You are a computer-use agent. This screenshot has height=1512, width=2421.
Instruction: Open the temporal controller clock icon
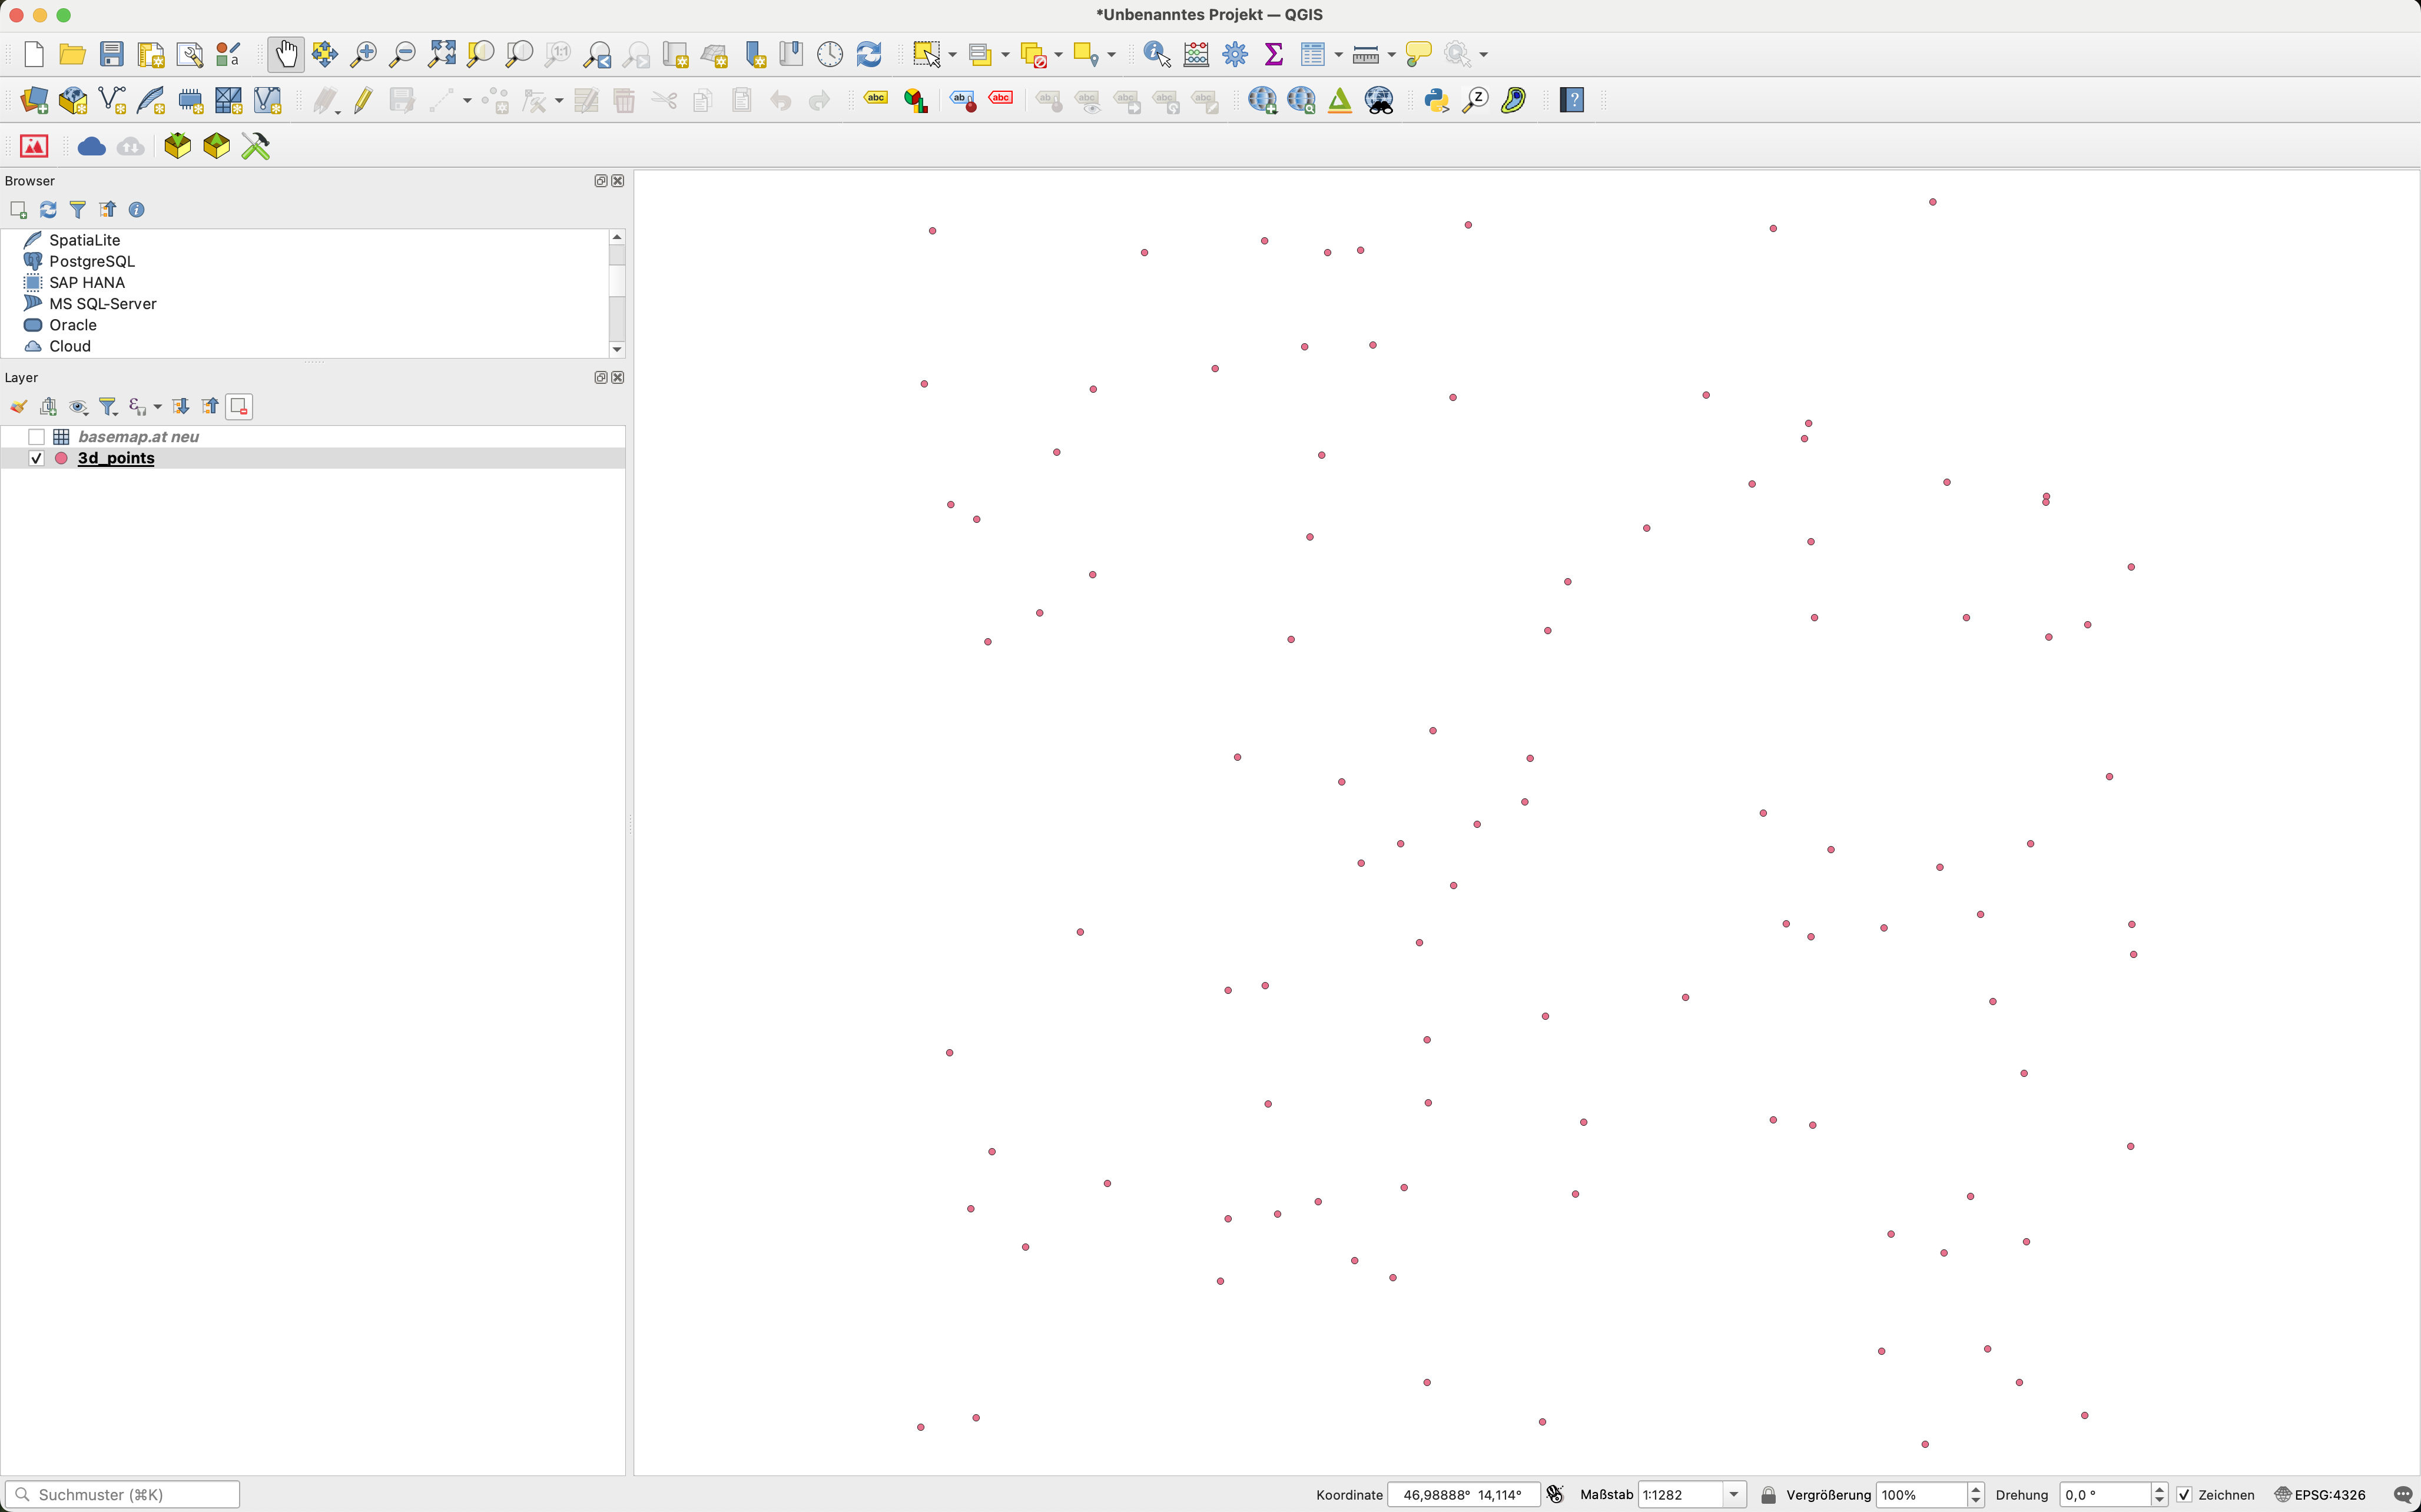pyautogui.click(x=830, y=54)
